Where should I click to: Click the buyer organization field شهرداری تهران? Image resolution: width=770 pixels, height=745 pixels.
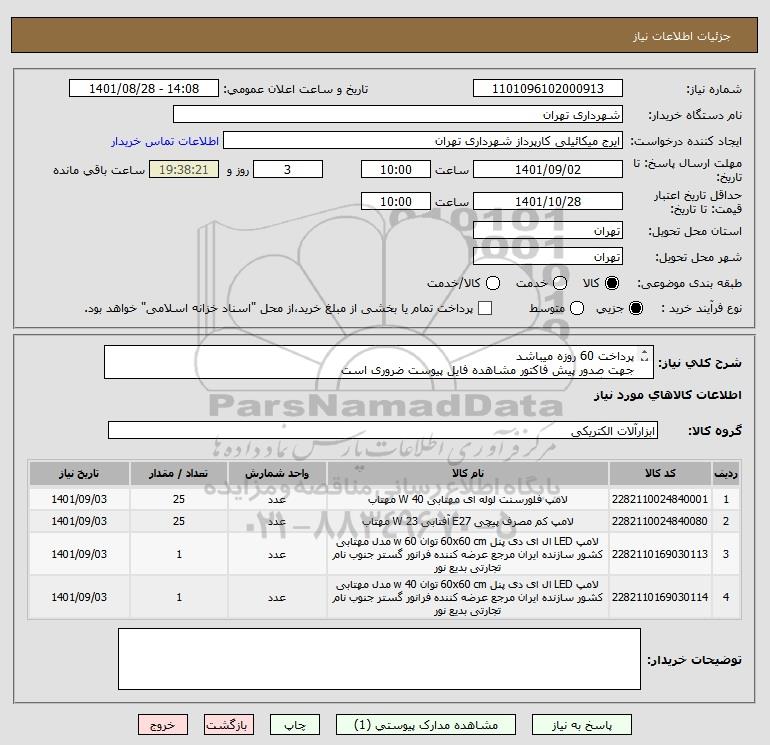click(x=398, y=114)
